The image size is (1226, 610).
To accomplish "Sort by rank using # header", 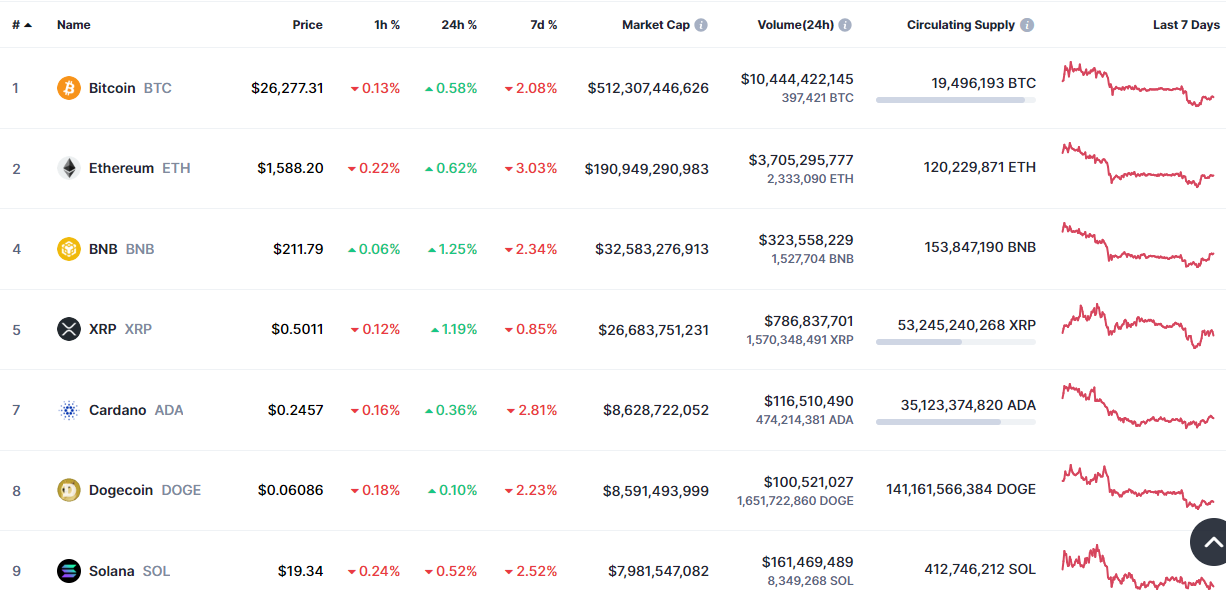I will pyautogui.click(x=21, y=25).
